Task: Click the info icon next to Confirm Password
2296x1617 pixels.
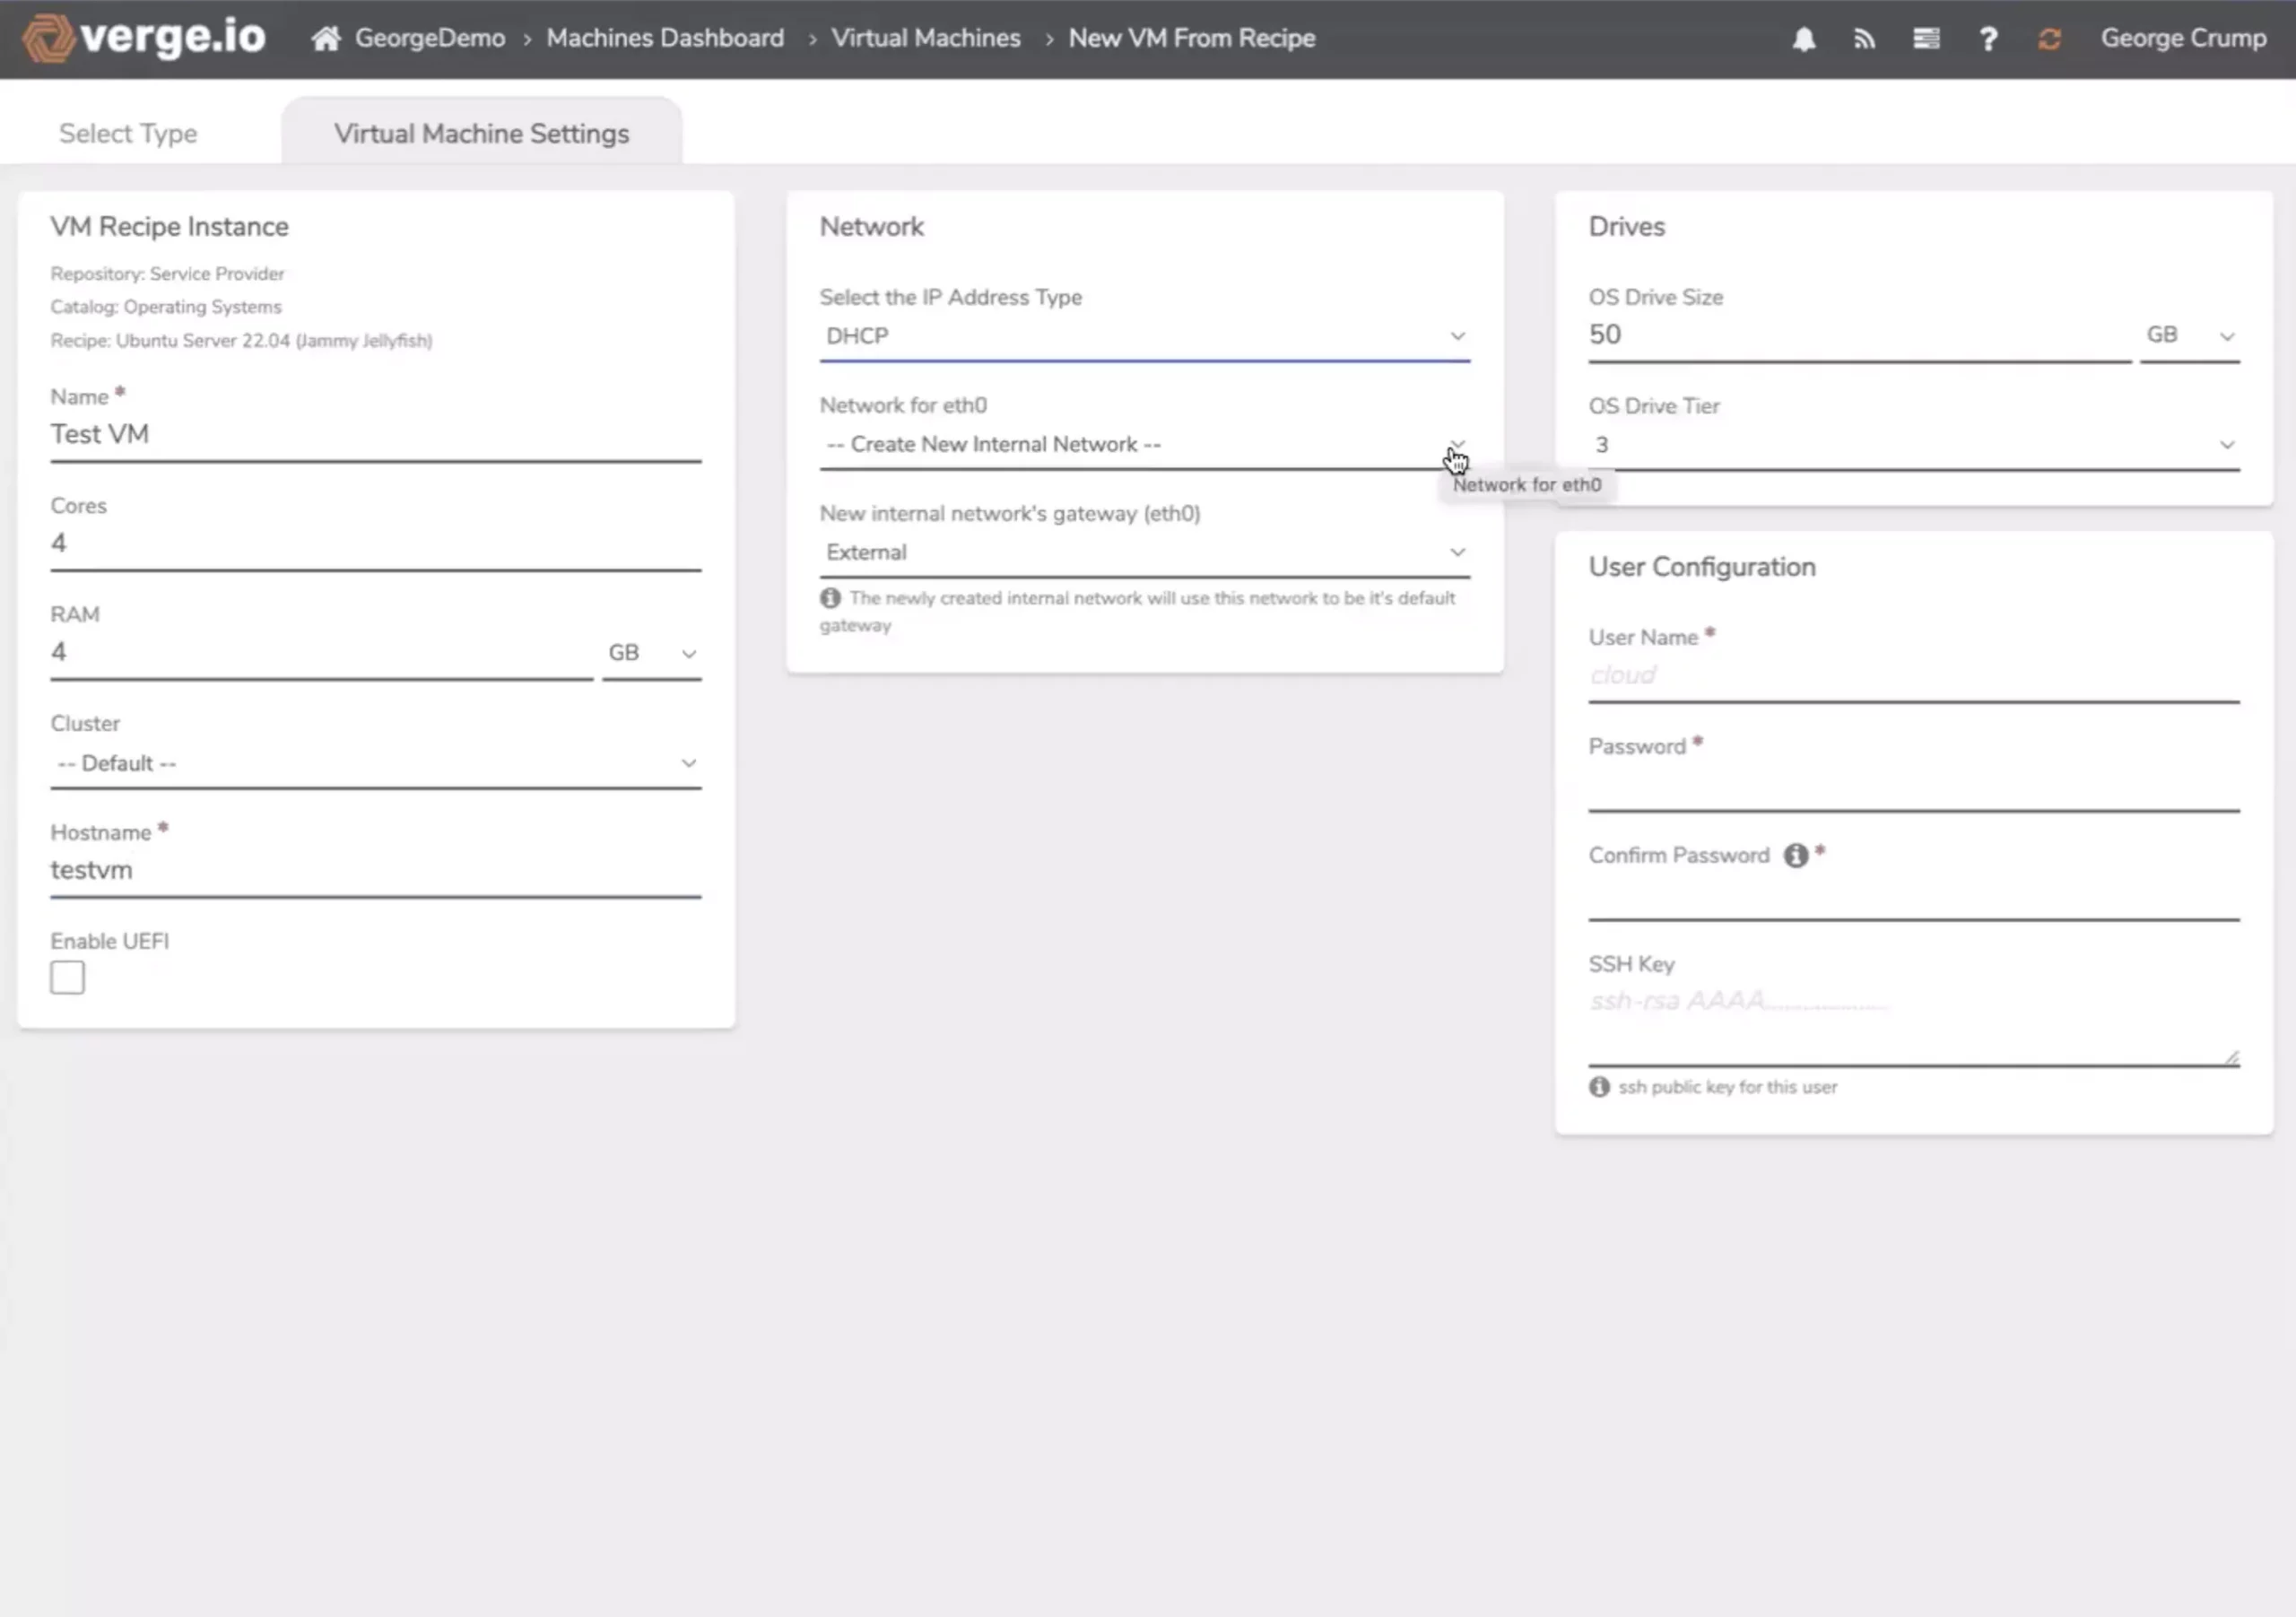Action: click(x=1796, y=855)
